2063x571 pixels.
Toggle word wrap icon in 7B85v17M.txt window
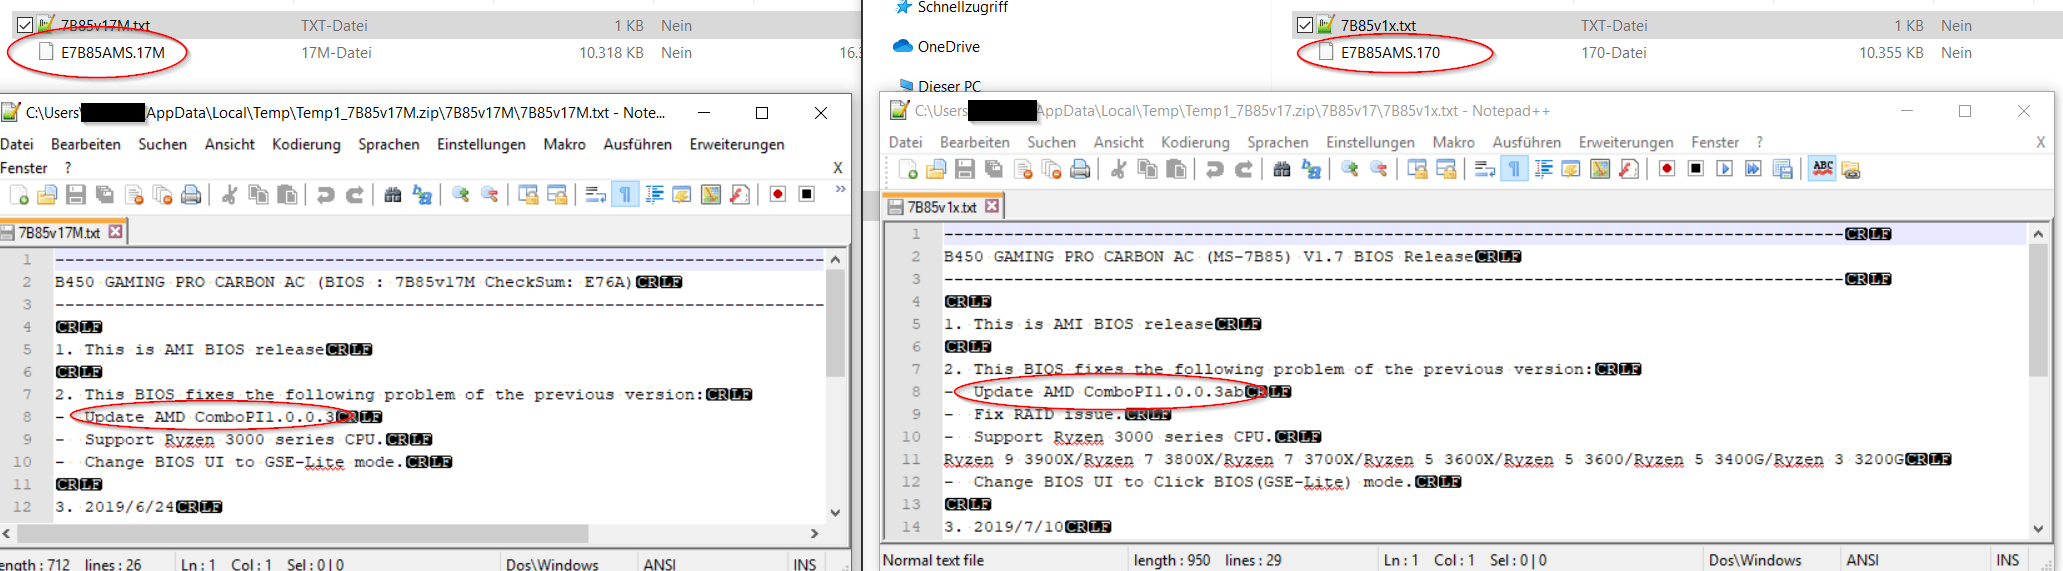[x=596, y=194]
